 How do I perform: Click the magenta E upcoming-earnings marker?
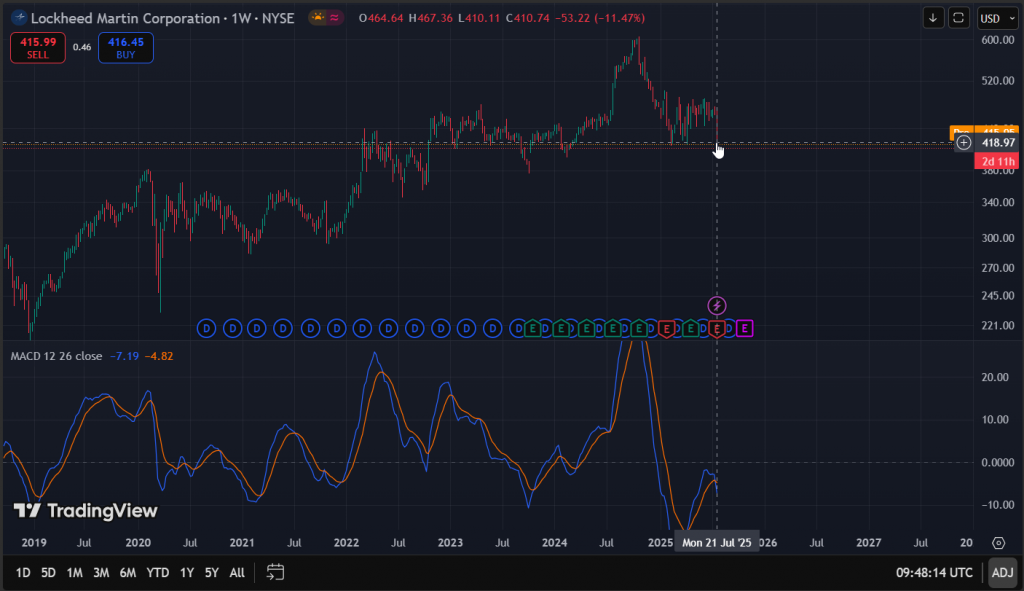pyautogui.click(x=744, y=328)
